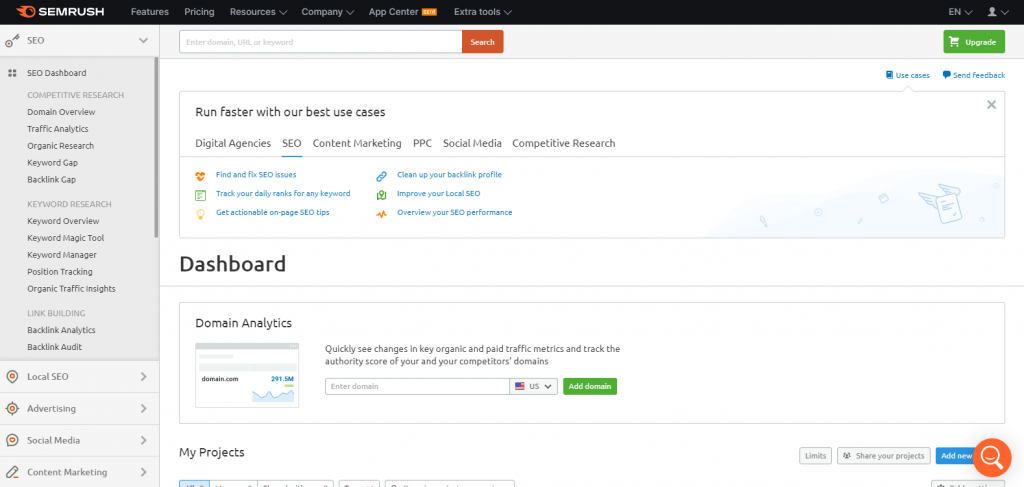Click the Limits button
1024x487 pixels.
pos(815,456)
